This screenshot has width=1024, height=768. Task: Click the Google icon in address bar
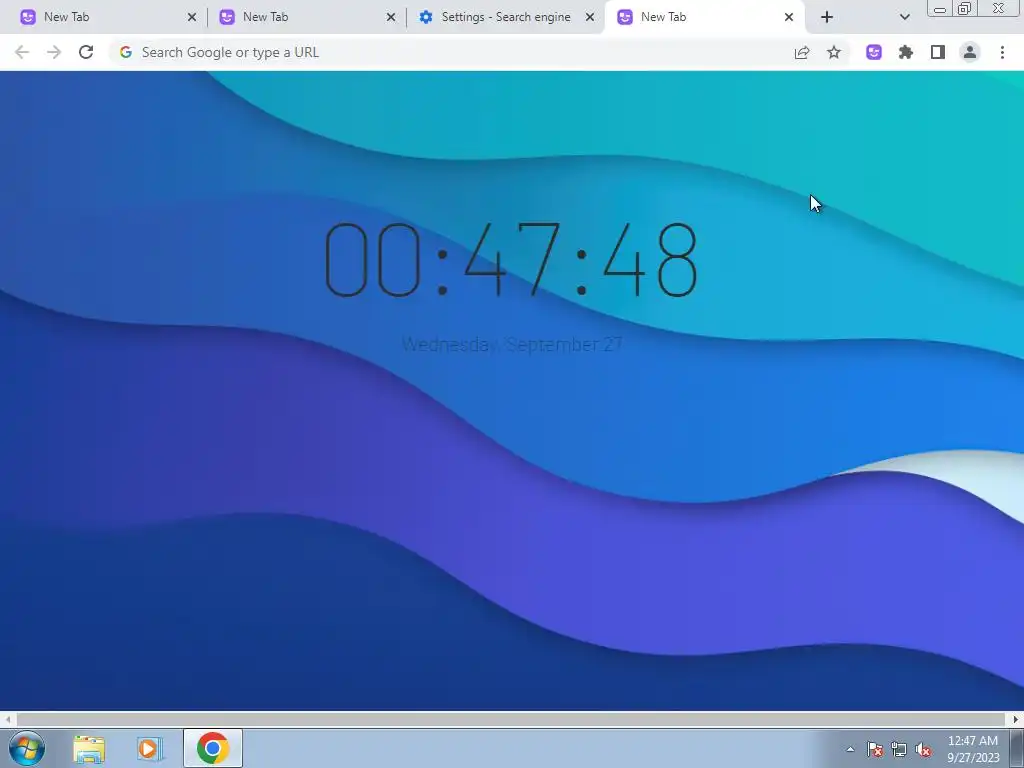coord(126,52)
